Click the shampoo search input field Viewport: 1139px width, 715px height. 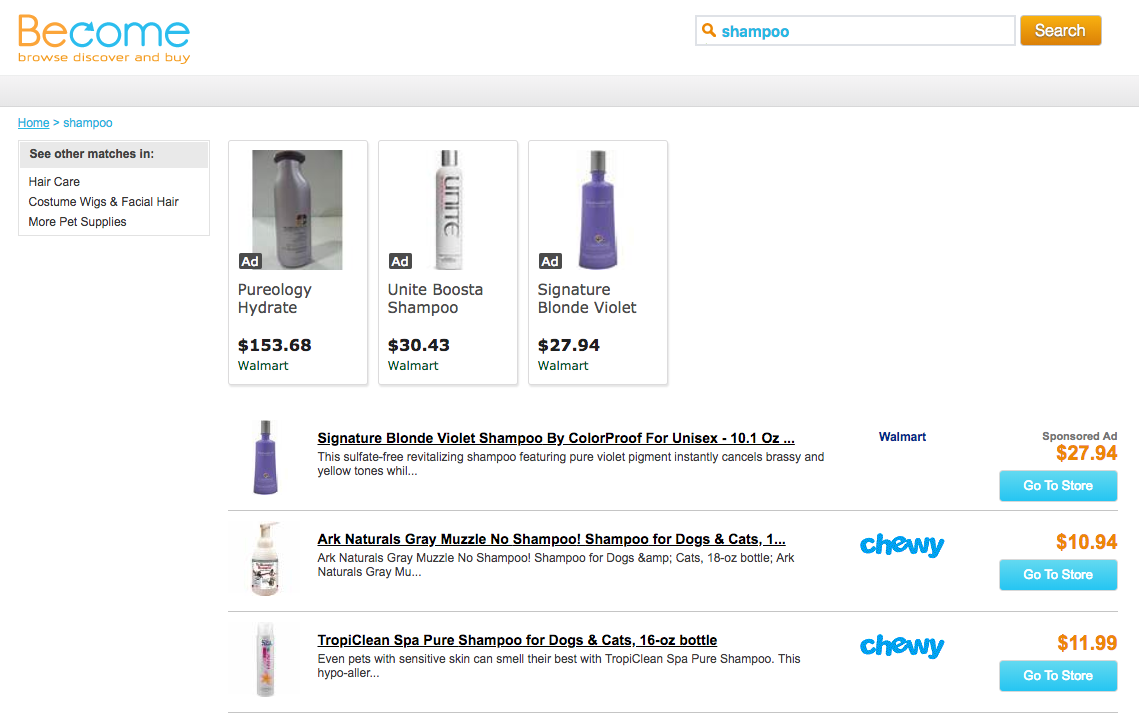(860, 31)
